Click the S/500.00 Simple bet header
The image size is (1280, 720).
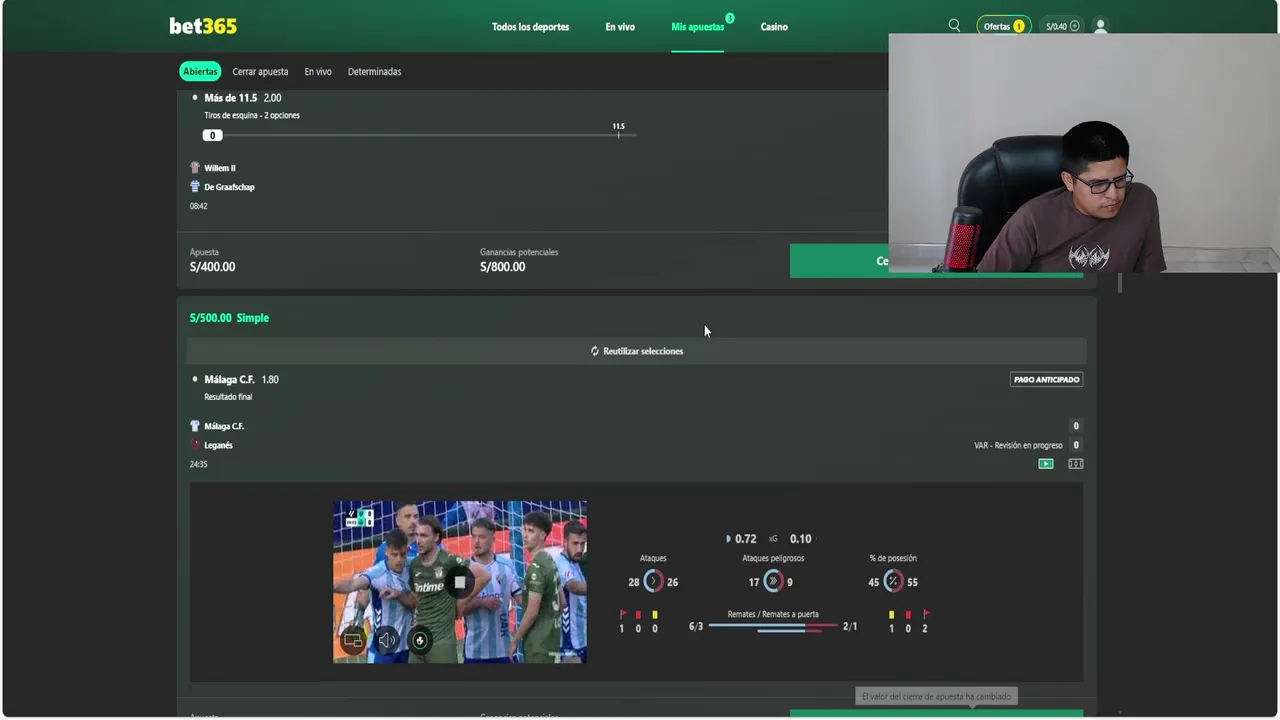tap(229, 318)
